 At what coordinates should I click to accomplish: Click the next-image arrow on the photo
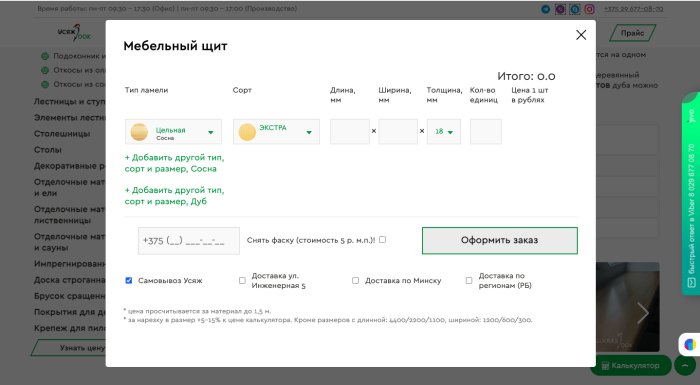(x=643, y=313)
